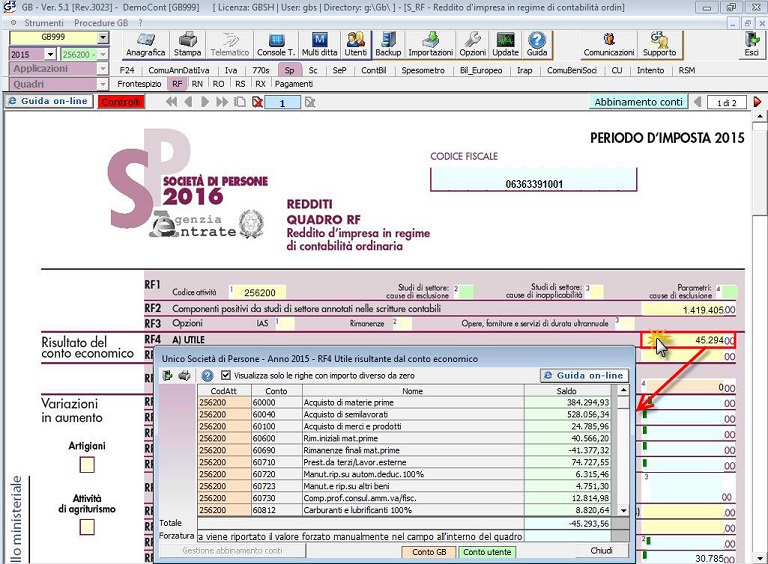
Task: Open Telematico icon
Action: click(230, 45)
